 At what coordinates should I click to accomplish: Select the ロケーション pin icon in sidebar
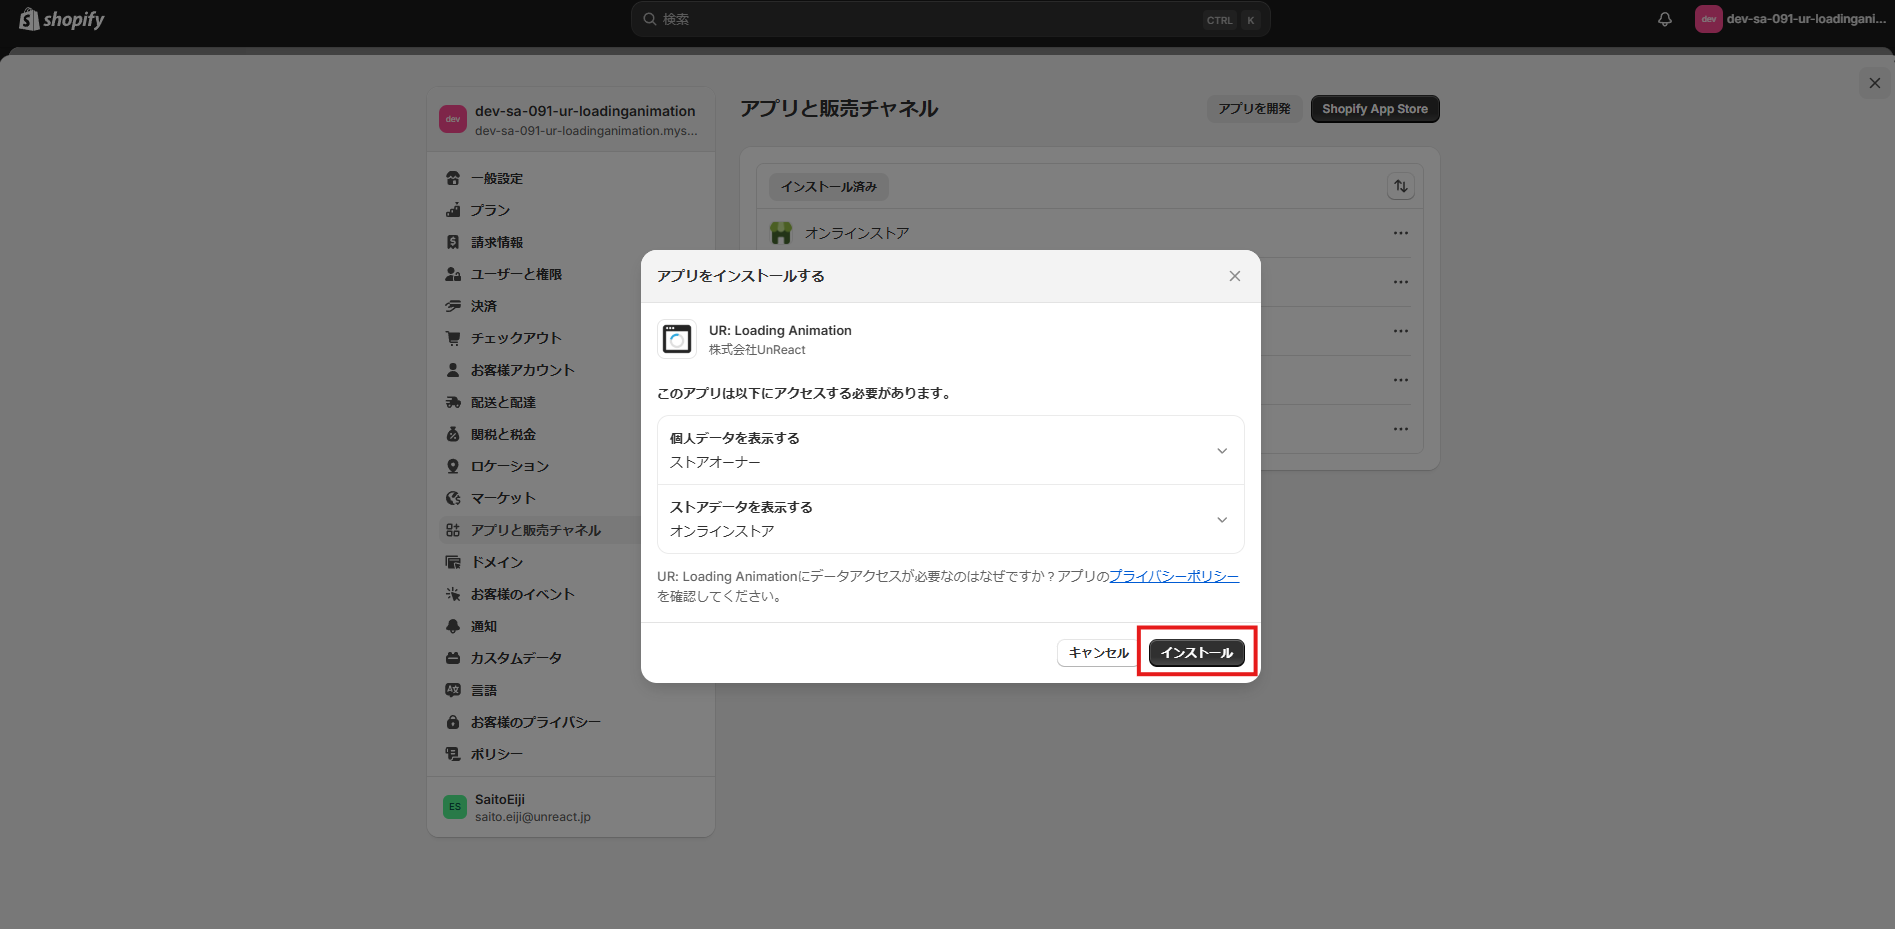coord(454,466)
